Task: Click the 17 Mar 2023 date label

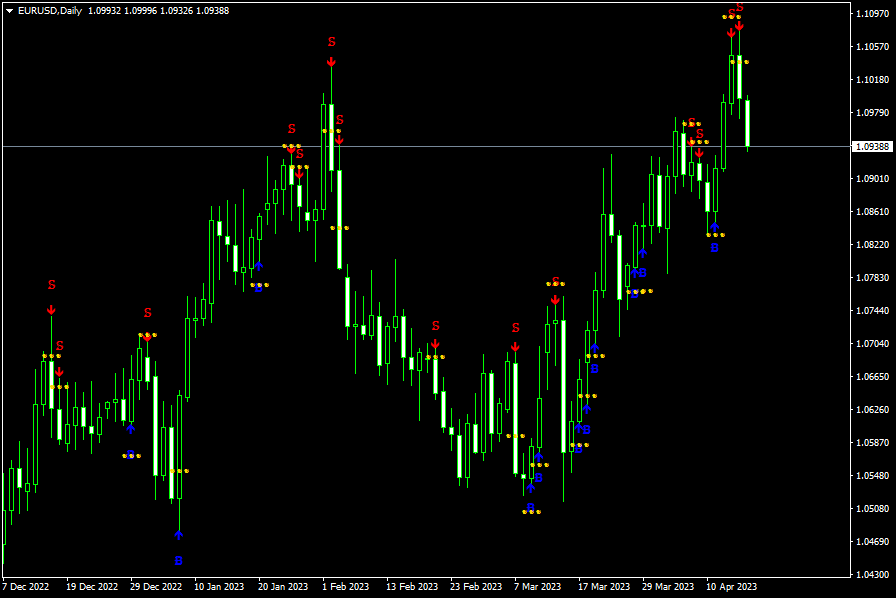Action: [604, 587]
